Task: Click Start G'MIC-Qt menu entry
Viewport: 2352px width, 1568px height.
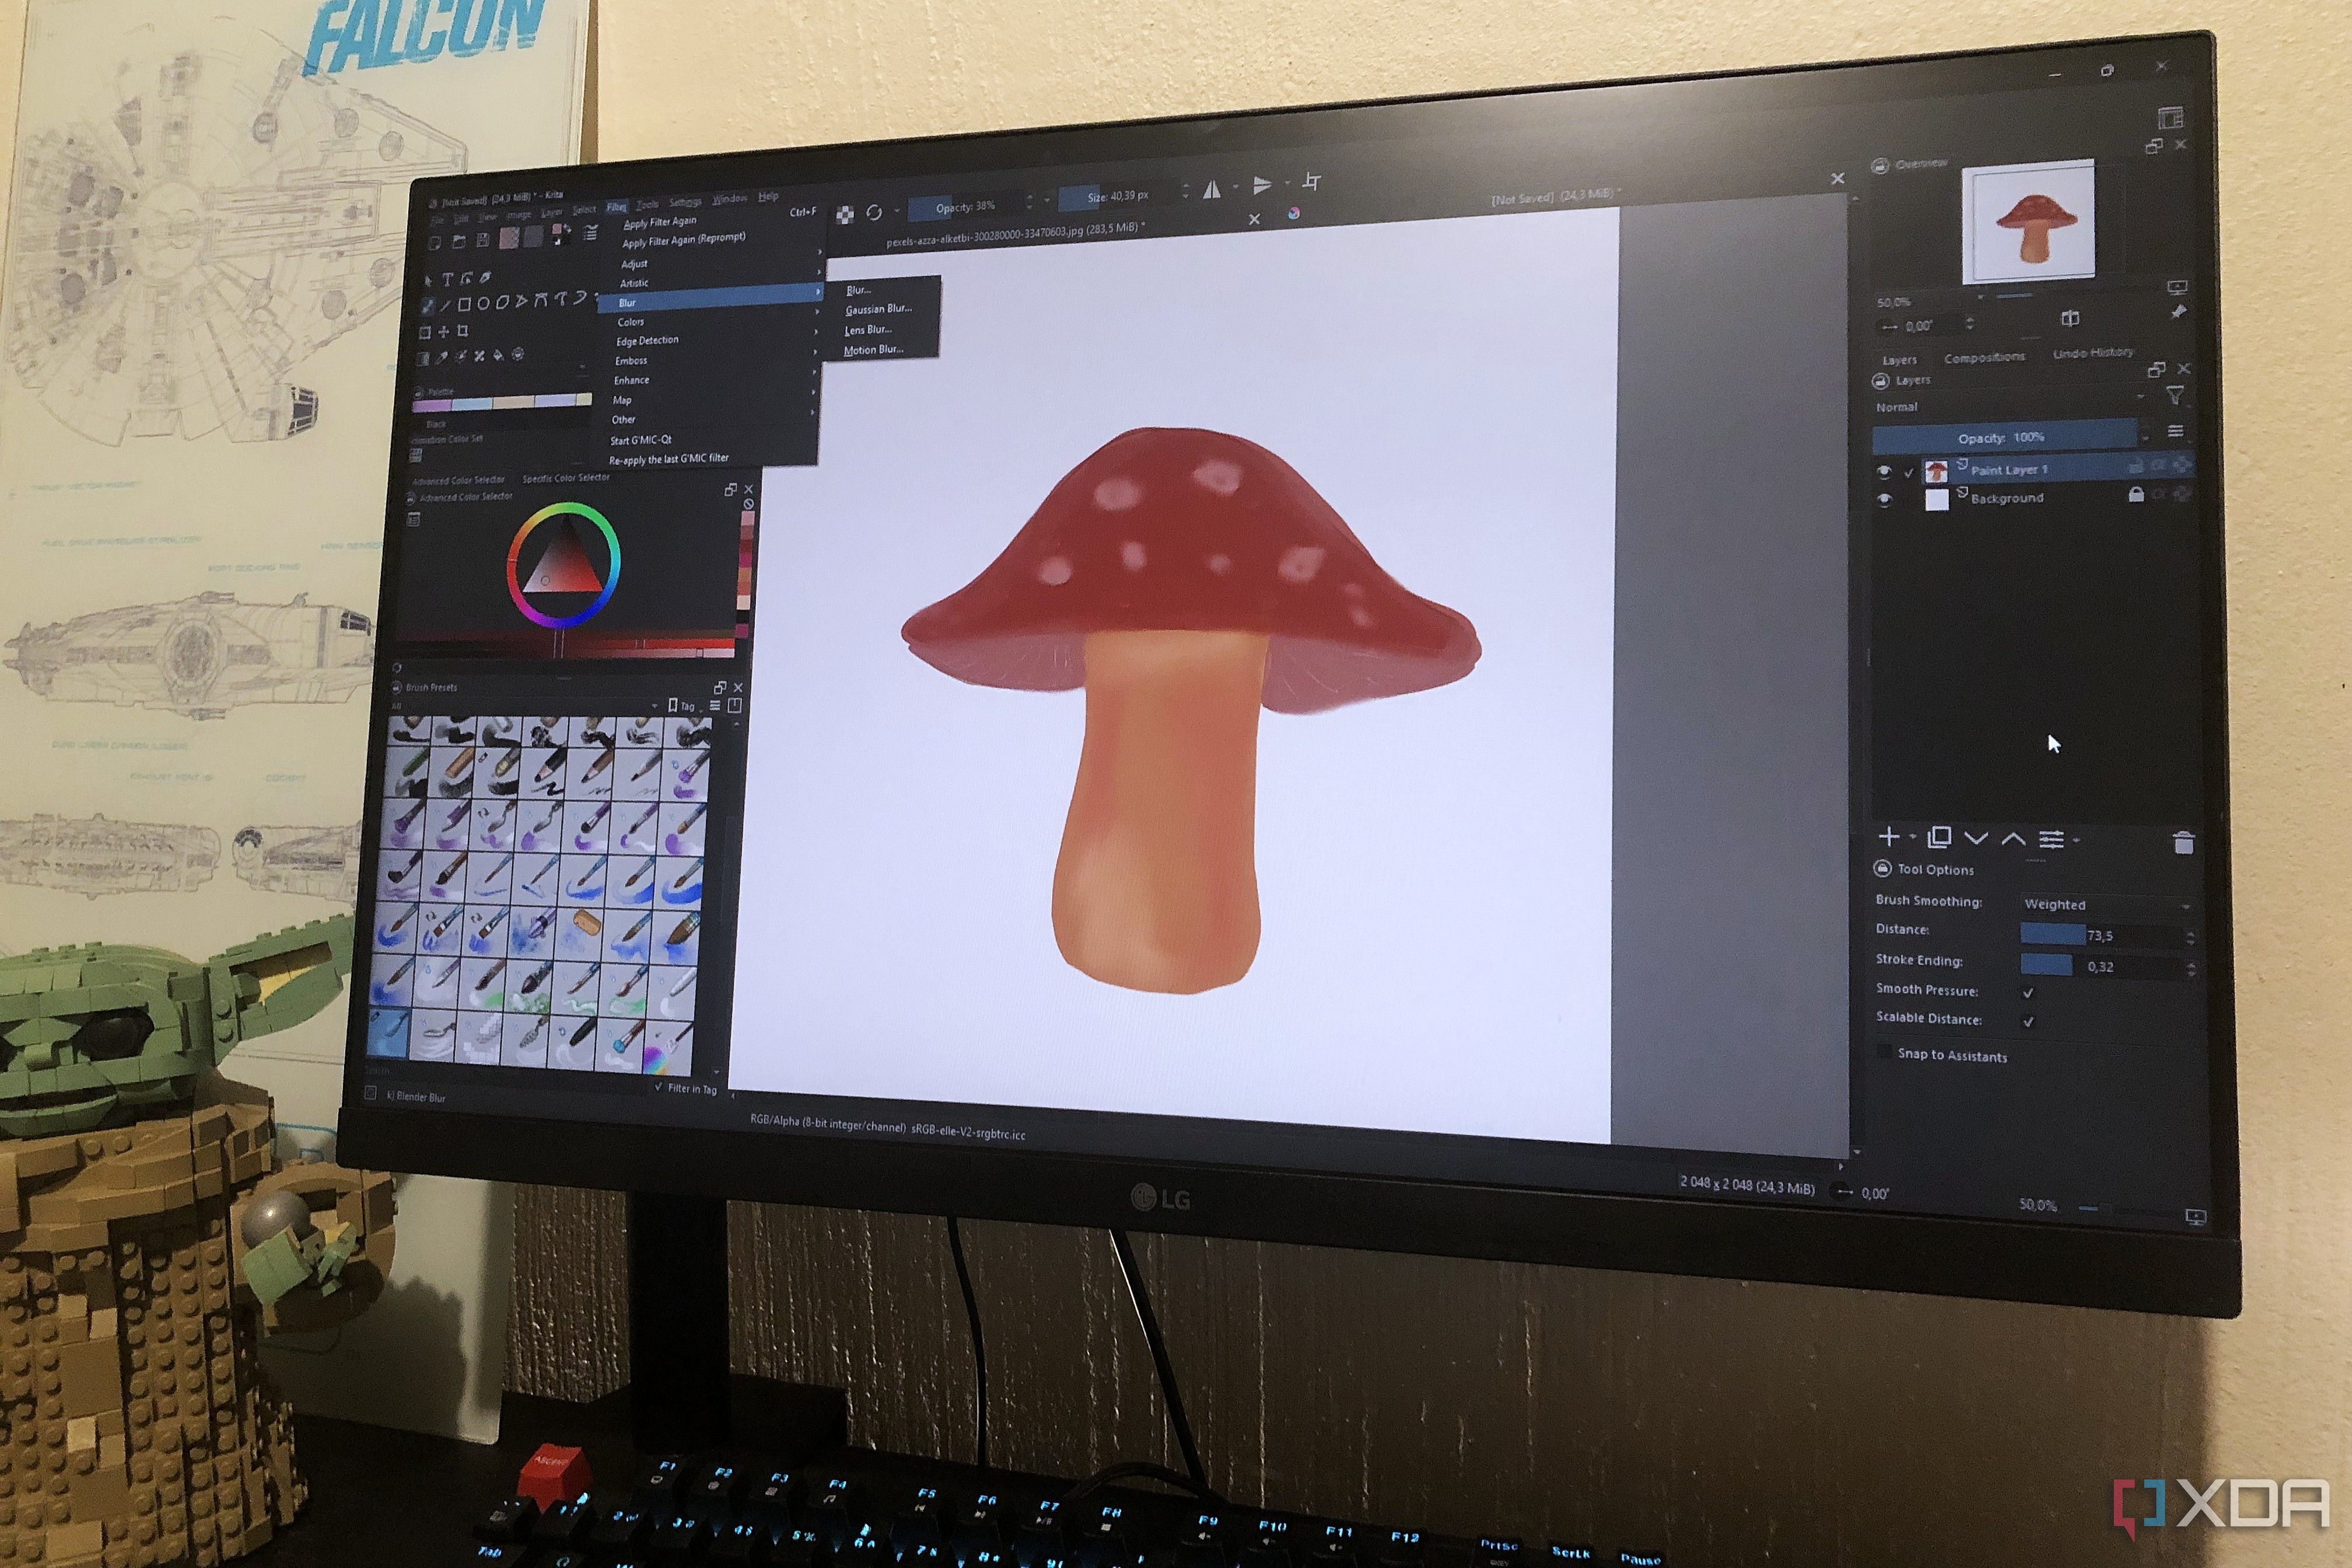Action: click(x=641, y=440)
